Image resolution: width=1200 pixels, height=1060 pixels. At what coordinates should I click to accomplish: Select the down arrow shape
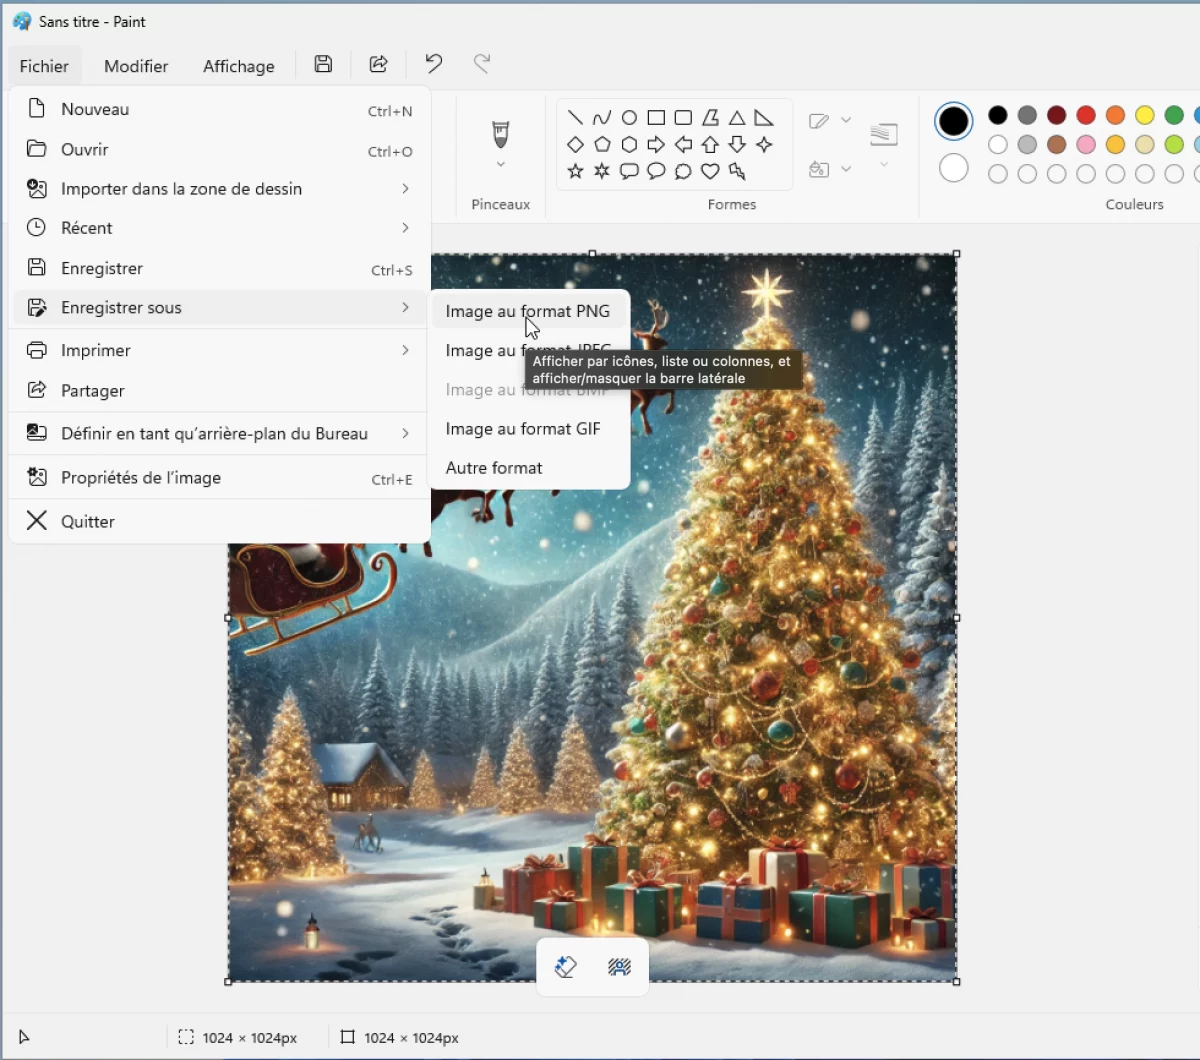(x=737, y=144)
